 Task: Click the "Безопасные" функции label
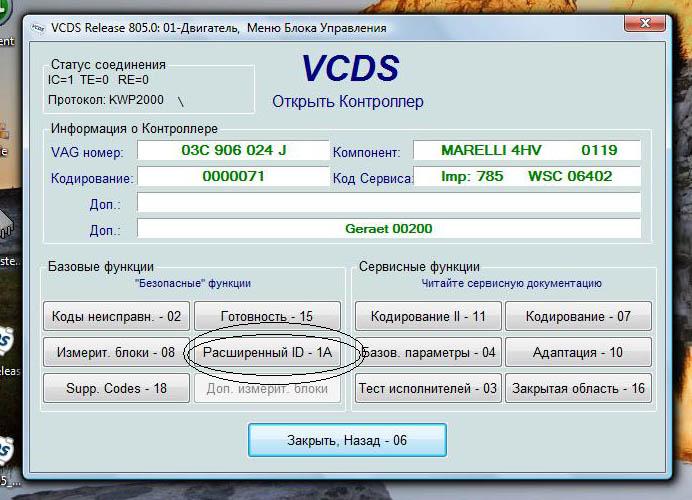[x=193, y=283]
